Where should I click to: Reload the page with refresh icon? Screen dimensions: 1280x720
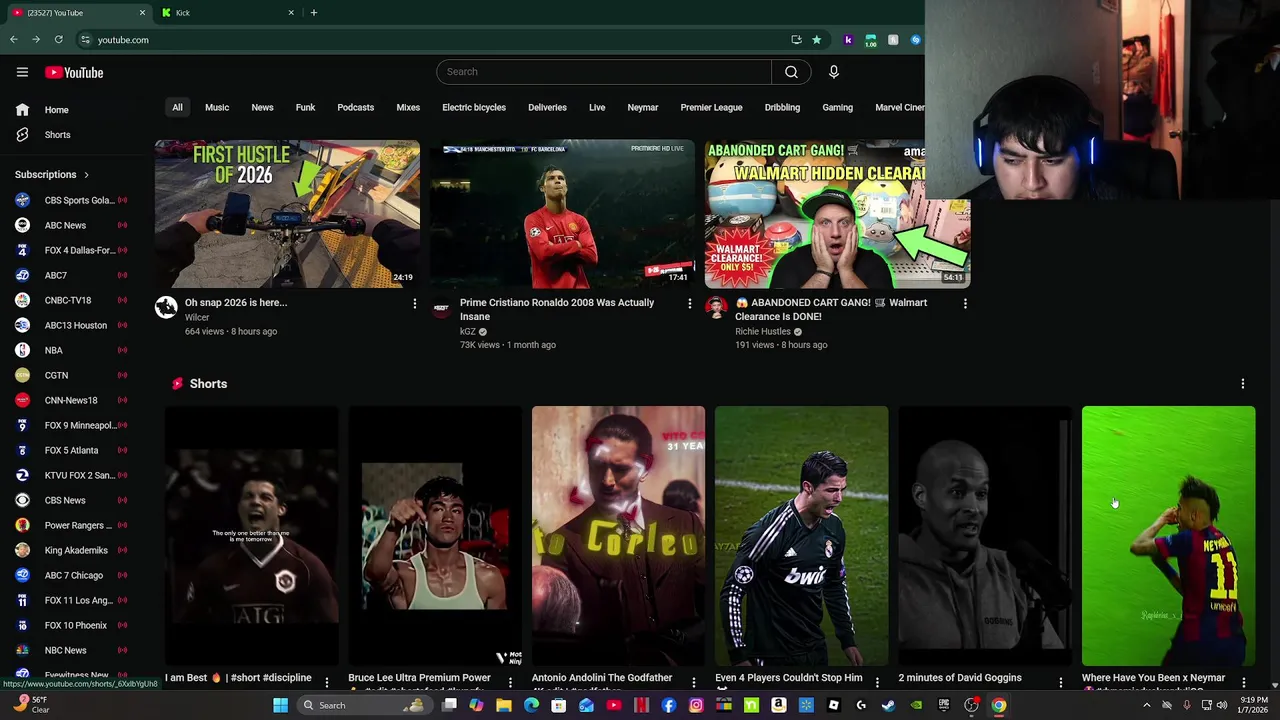pos(59,40)
